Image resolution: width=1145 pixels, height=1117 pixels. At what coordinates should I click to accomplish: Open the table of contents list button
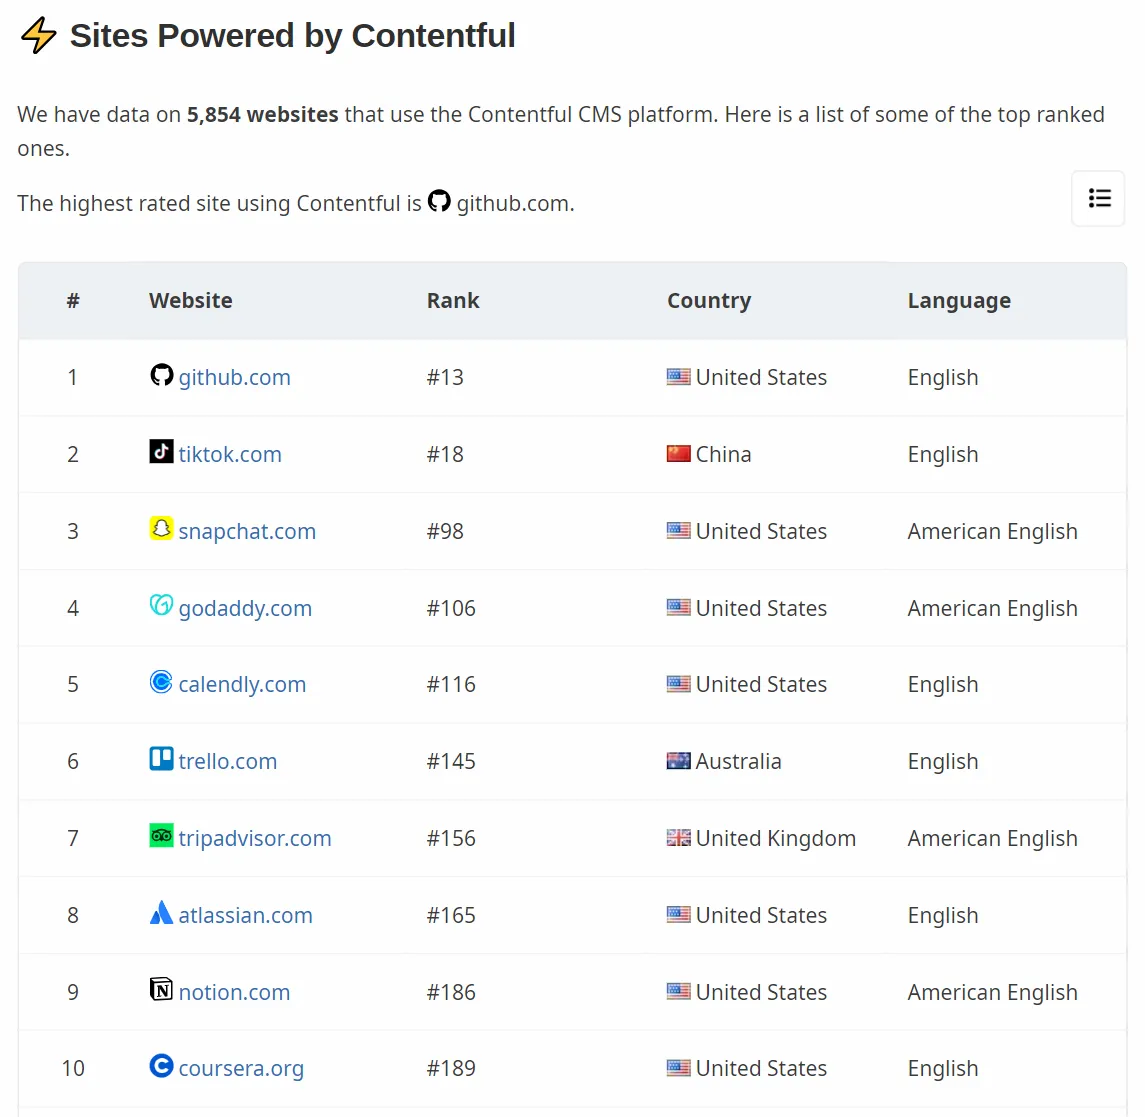(x=1098, y=199)
